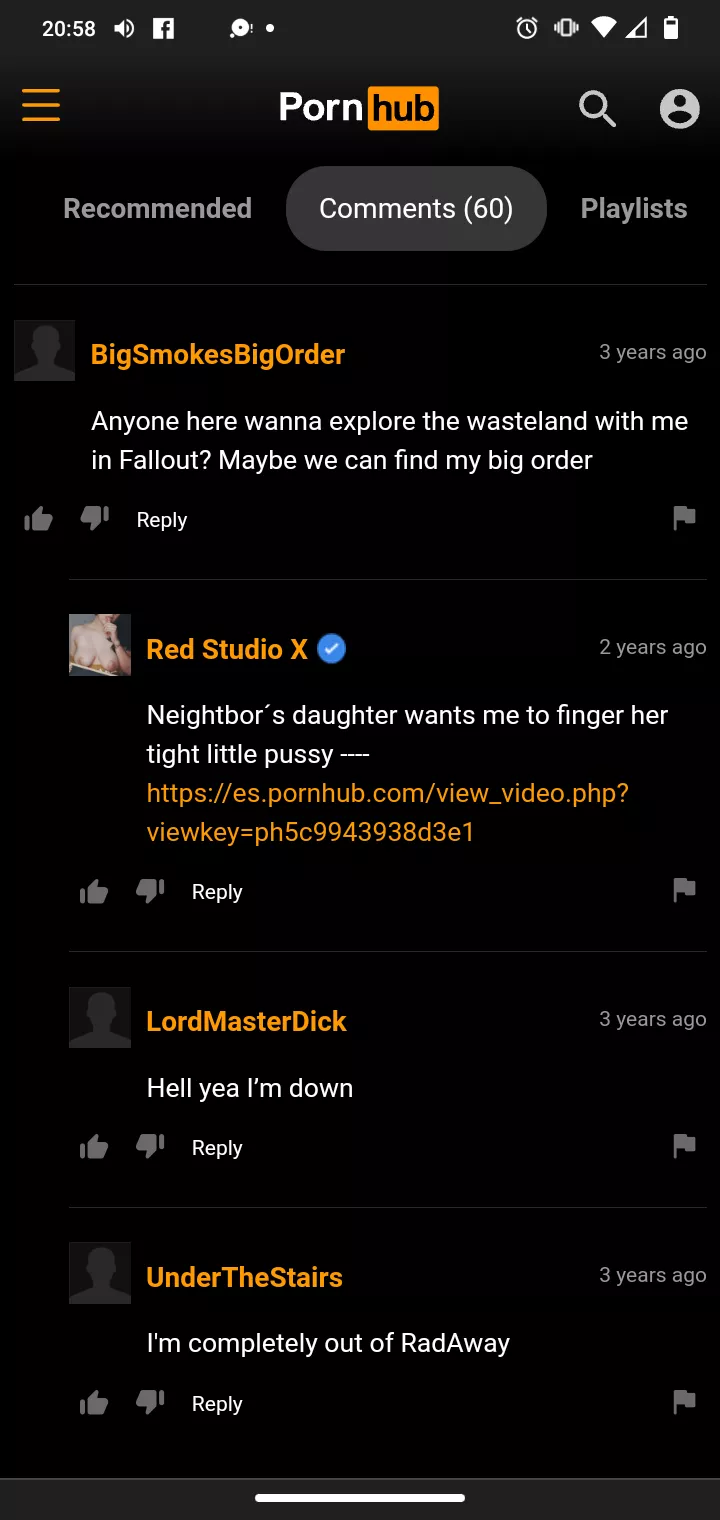The image size is (720, 1520).
Task: Flag UnderTheStairs' RadAway comment
Action: (684, 1402)
